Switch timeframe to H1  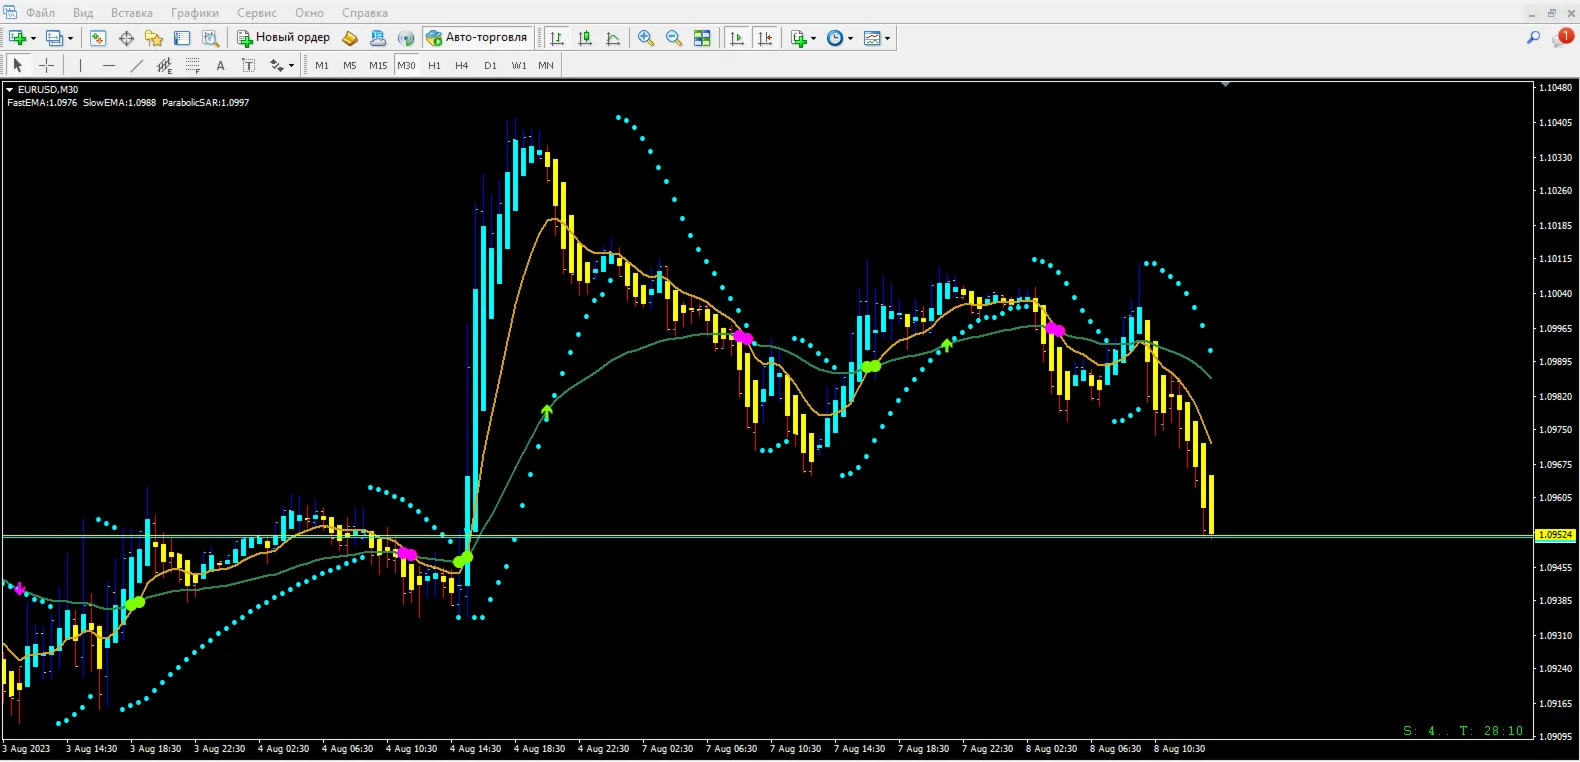[x=434, y=65]
